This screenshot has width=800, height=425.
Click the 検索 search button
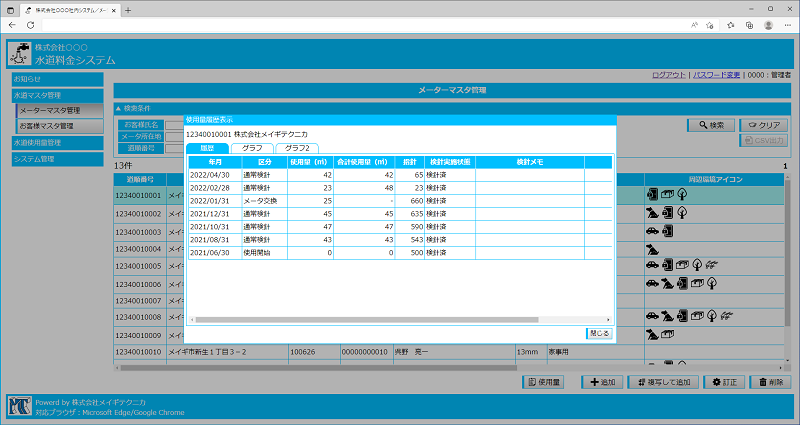tap(711, 125)
